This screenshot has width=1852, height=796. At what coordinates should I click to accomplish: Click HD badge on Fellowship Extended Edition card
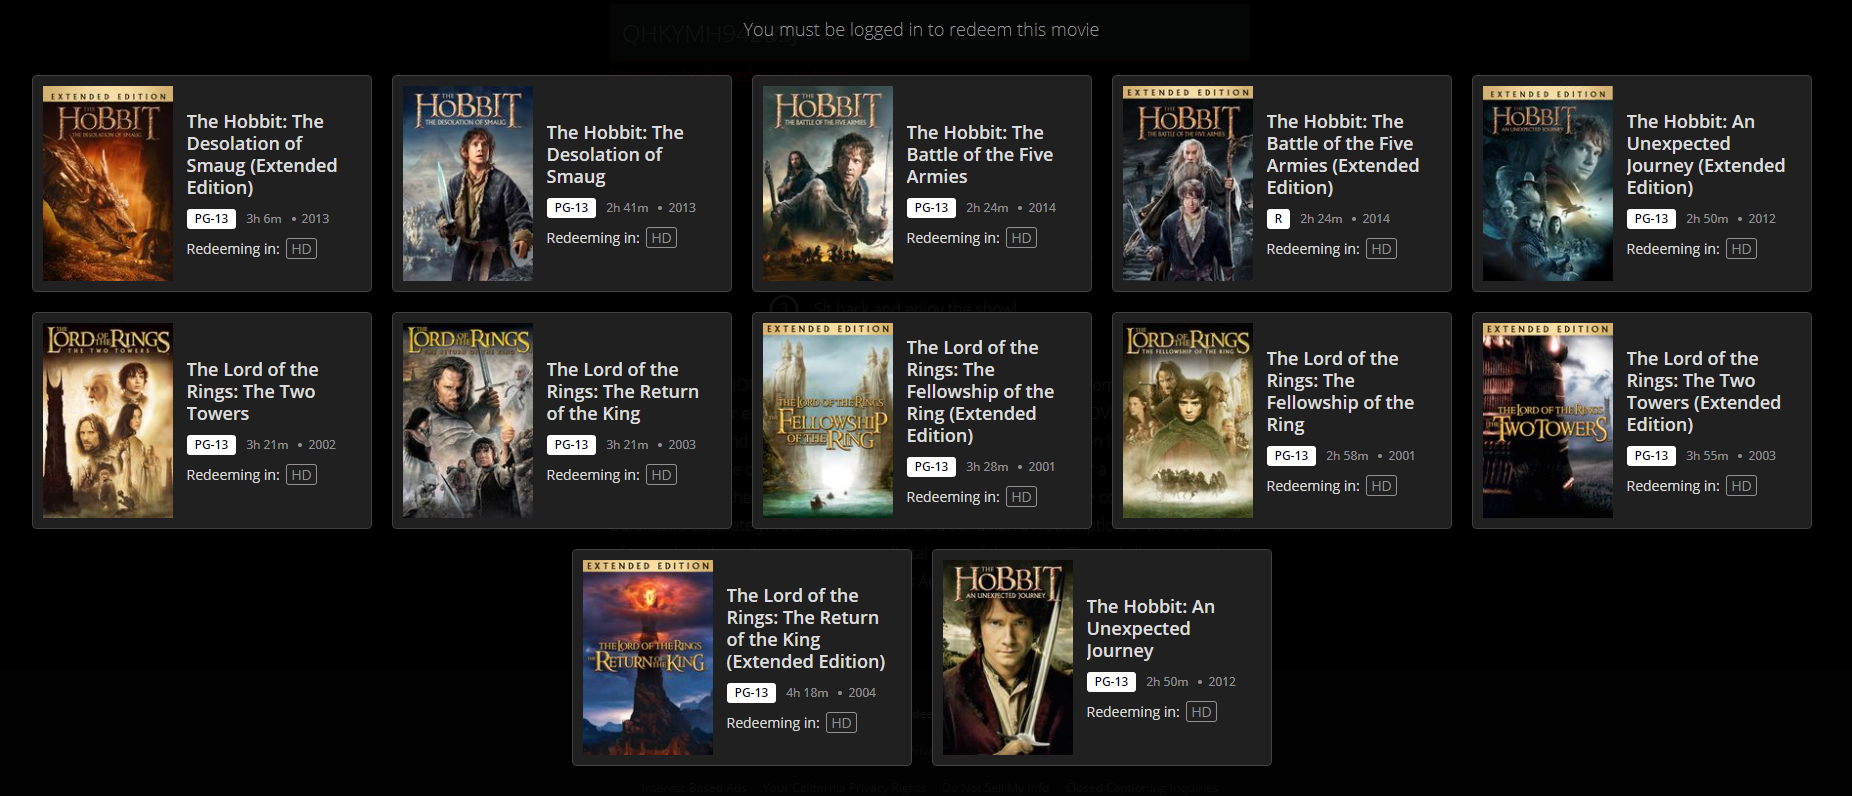(1021, 497)
